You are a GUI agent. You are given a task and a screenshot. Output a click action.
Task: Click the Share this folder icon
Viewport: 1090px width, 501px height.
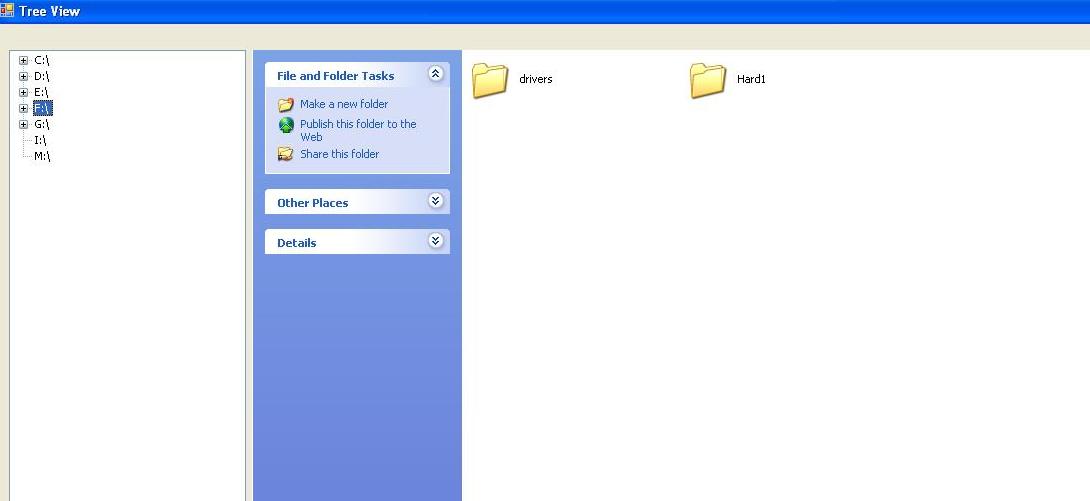(286, 154)
